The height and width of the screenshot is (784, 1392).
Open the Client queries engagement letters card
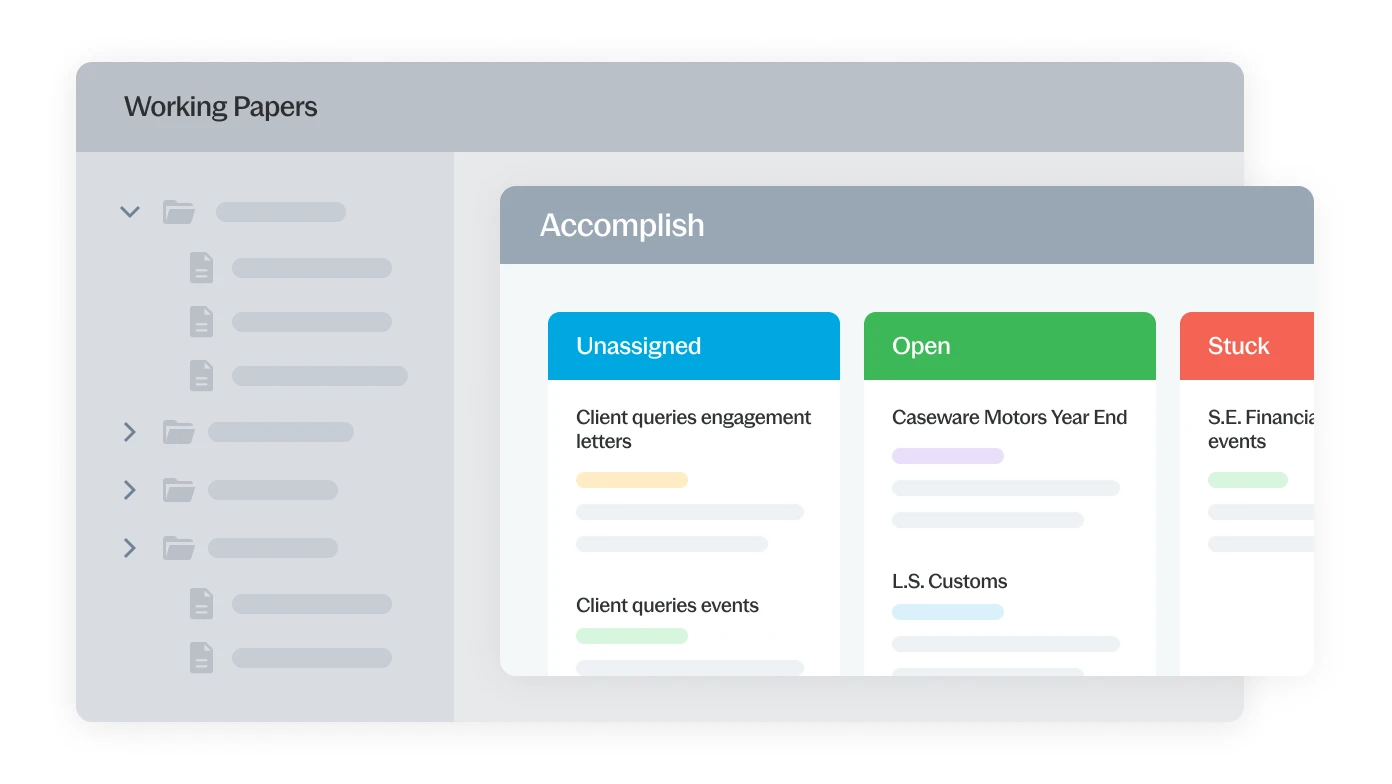[x=693, y=429]
